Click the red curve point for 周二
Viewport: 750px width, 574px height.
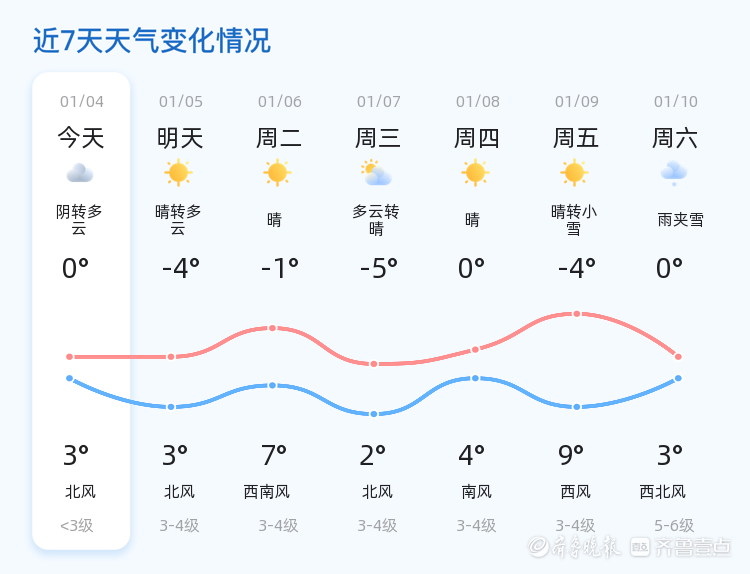click(272, 328)
